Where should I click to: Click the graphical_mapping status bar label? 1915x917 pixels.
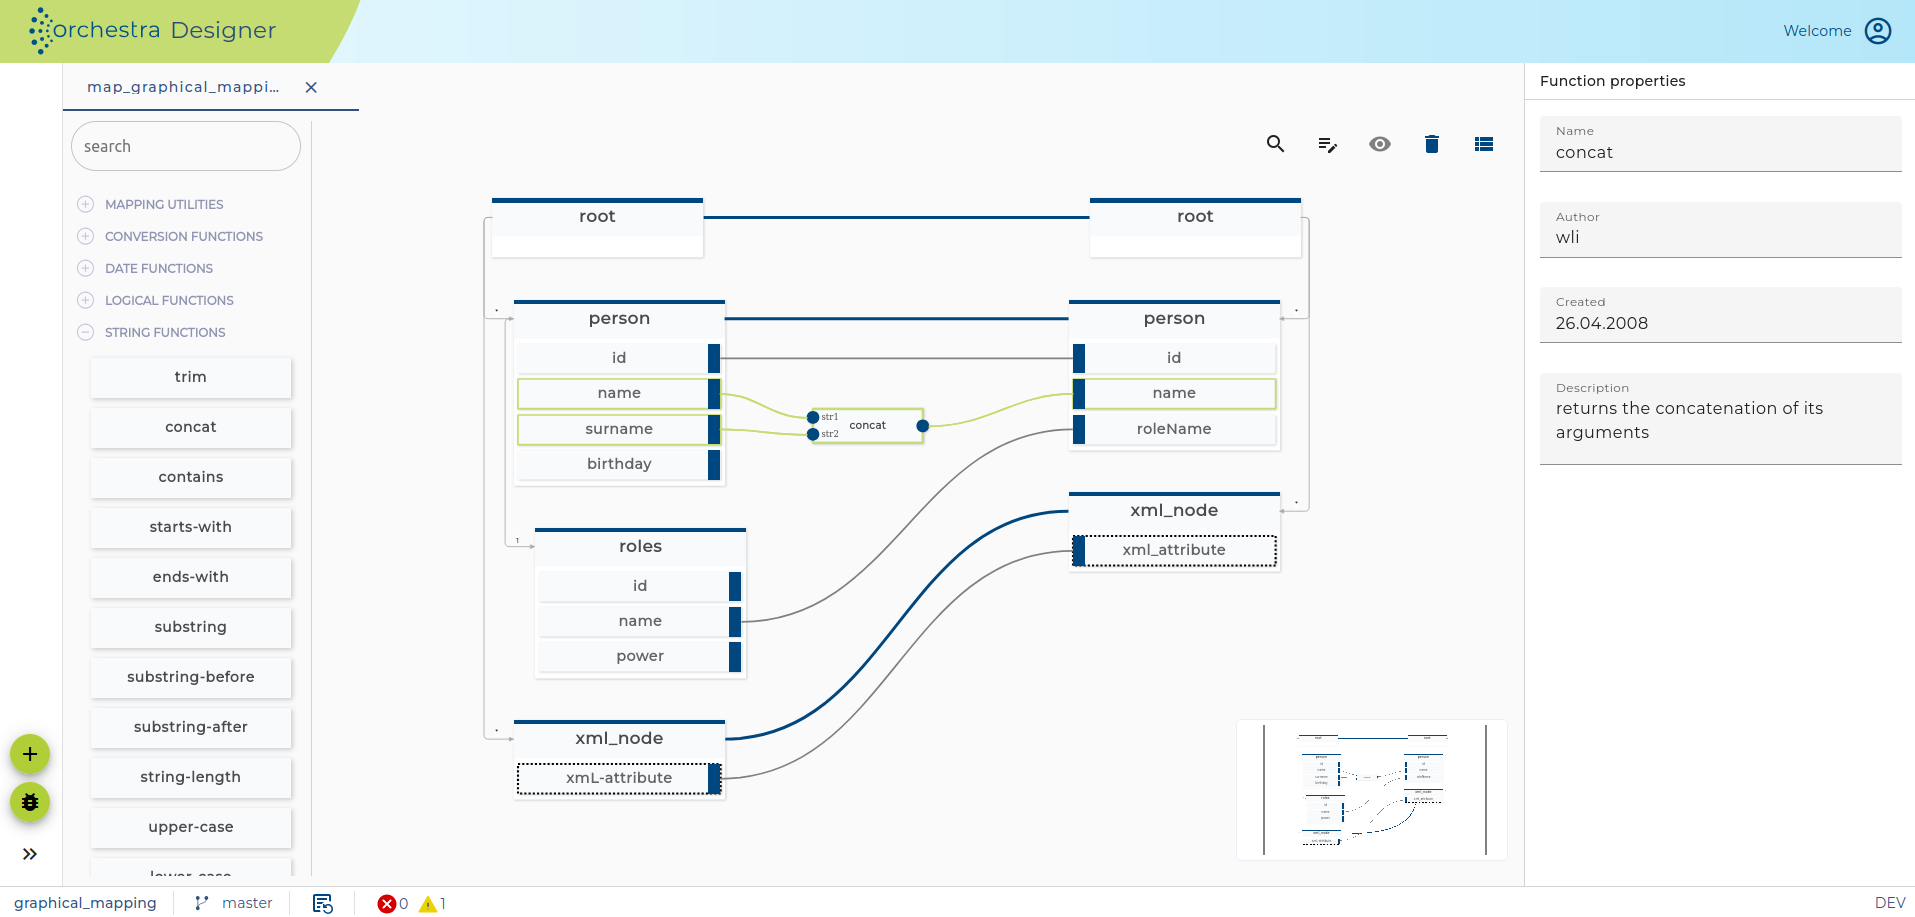(x=85, y=903)
